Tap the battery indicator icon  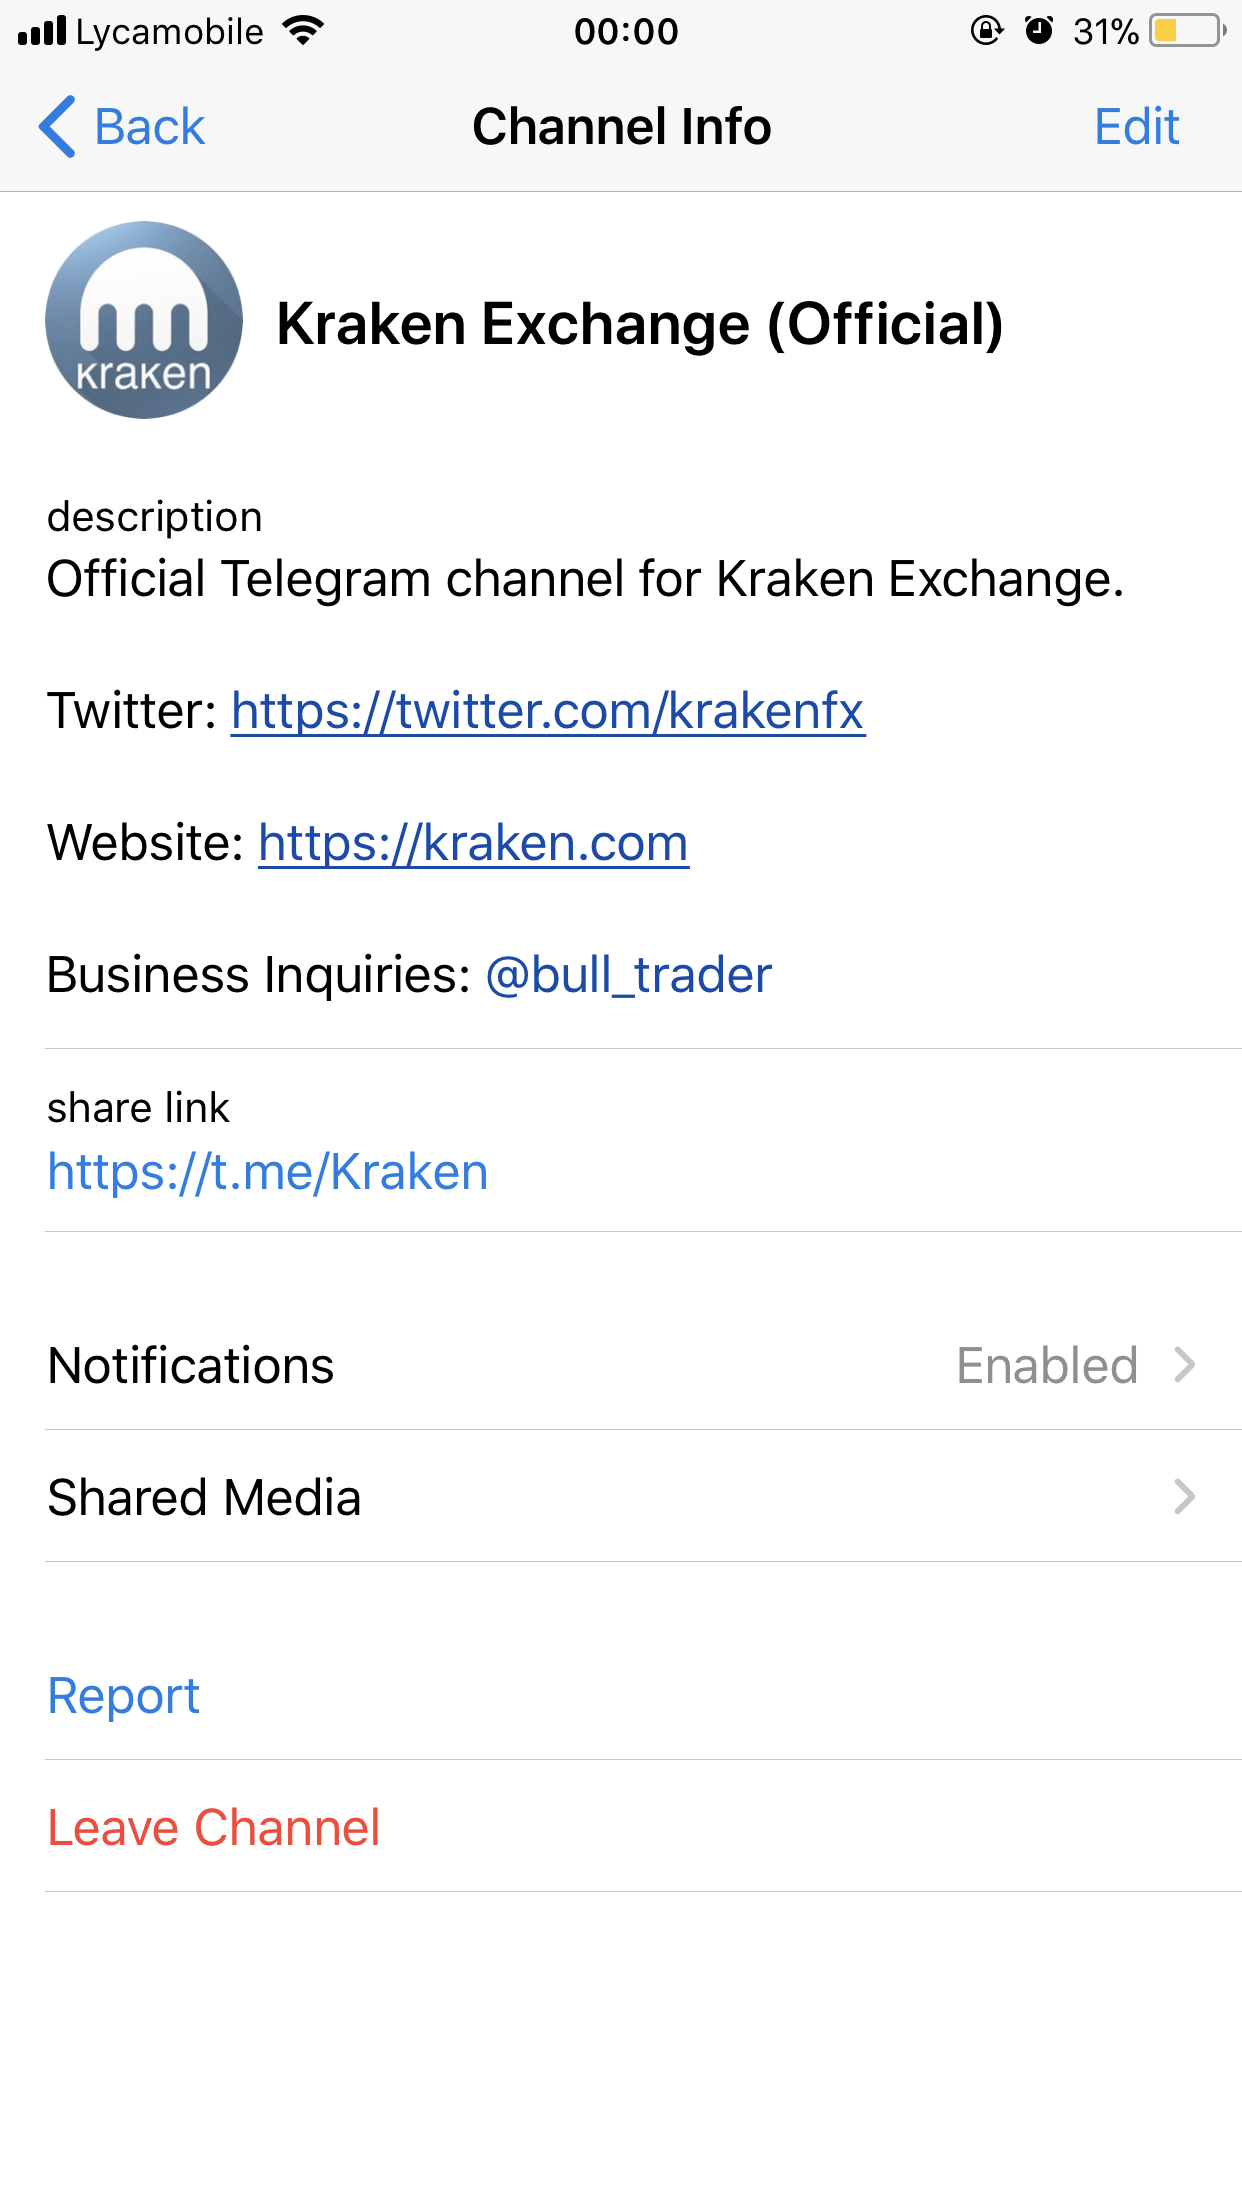pyautogui.click(x=1187, y=31)
